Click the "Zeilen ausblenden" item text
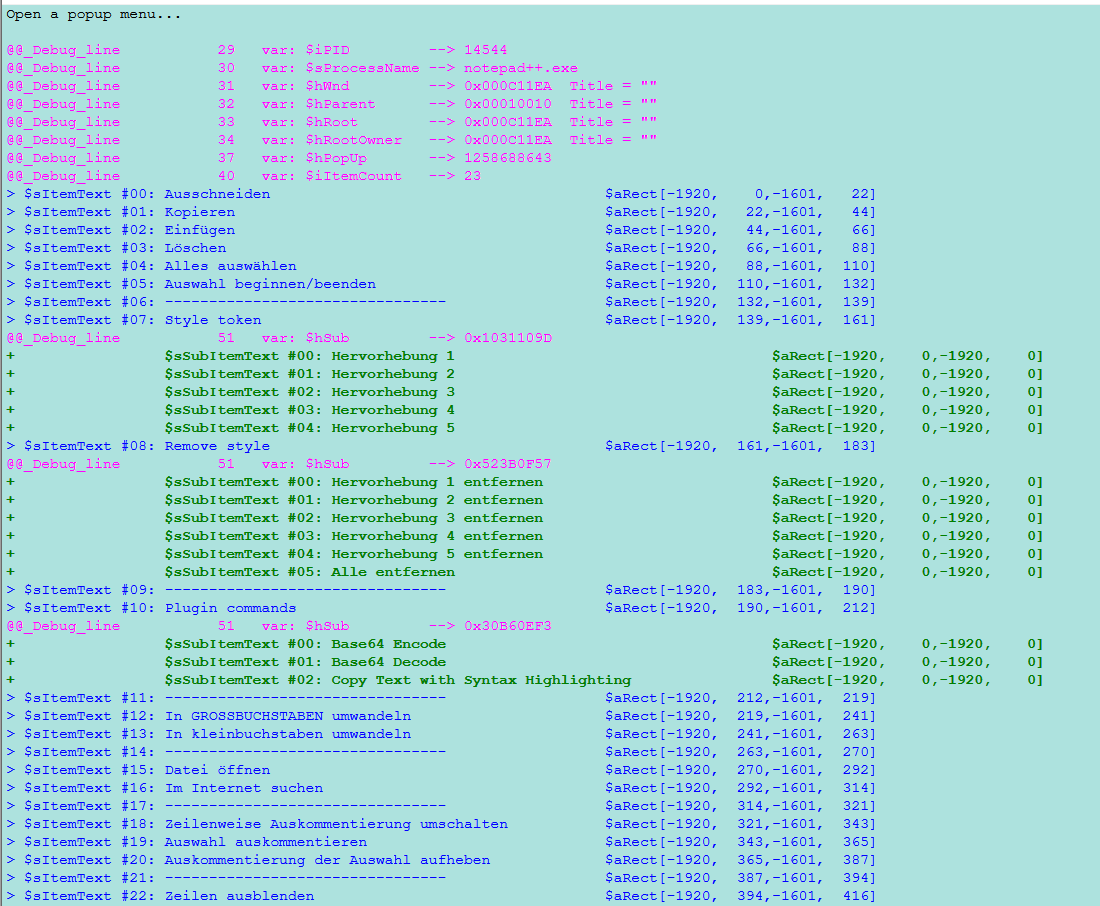1100x906 pixels. (239, 896)
